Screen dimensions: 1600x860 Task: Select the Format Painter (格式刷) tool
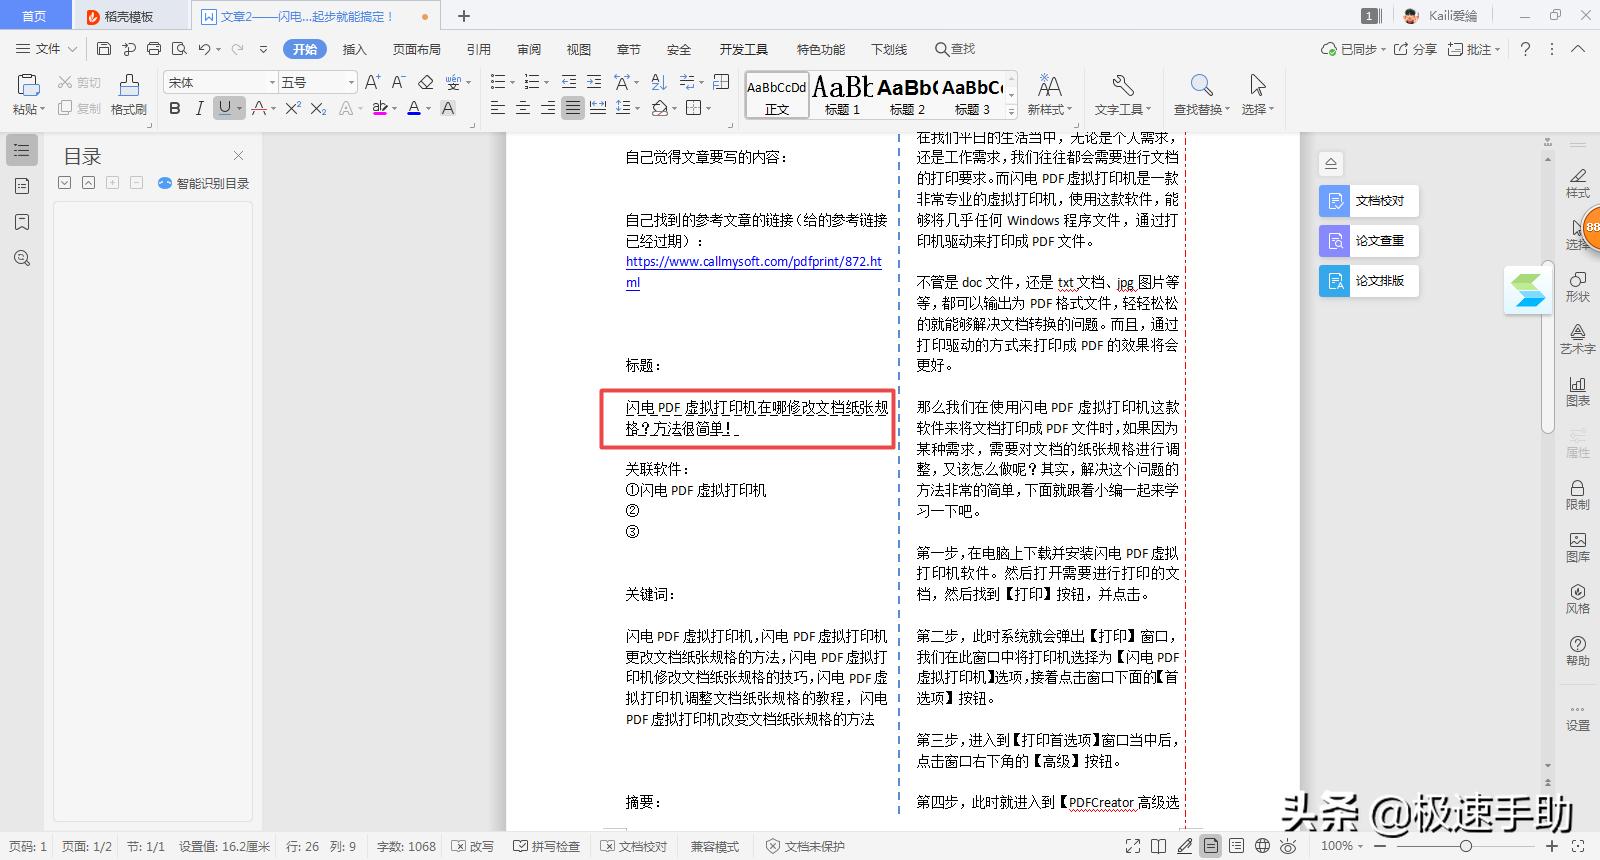coord(129,94)
